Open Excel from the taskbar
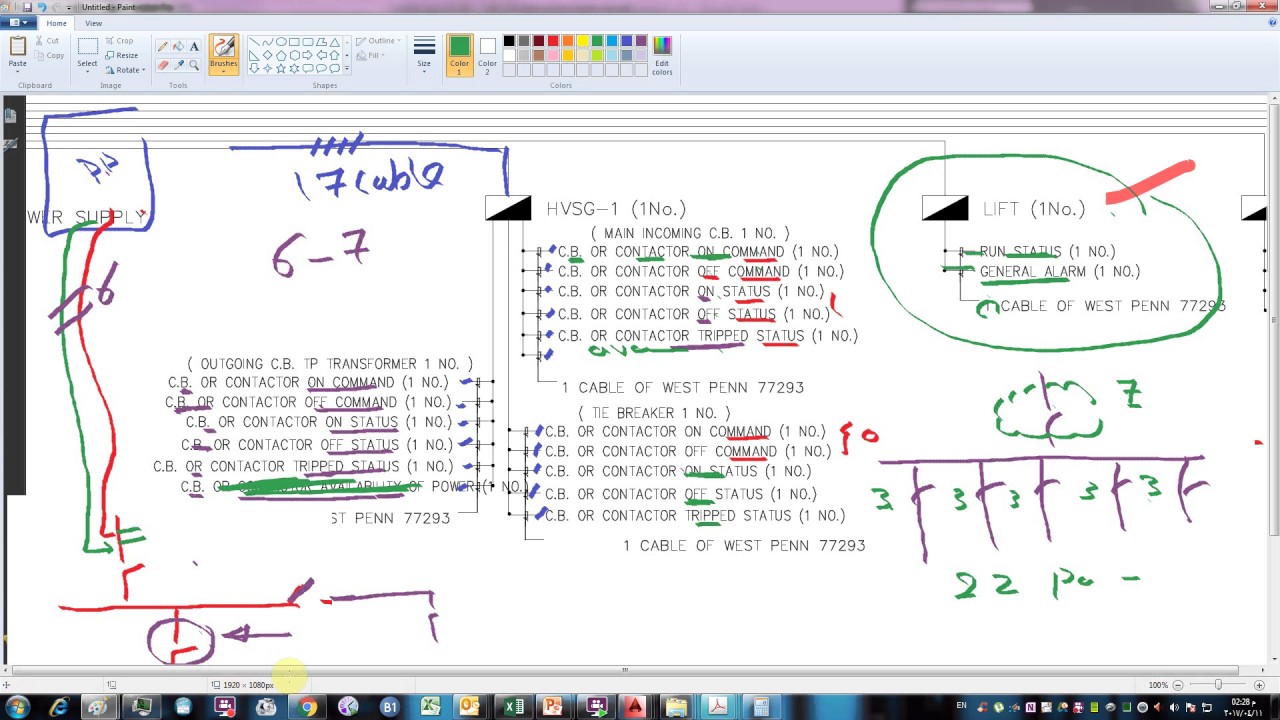 pos(513,707)
